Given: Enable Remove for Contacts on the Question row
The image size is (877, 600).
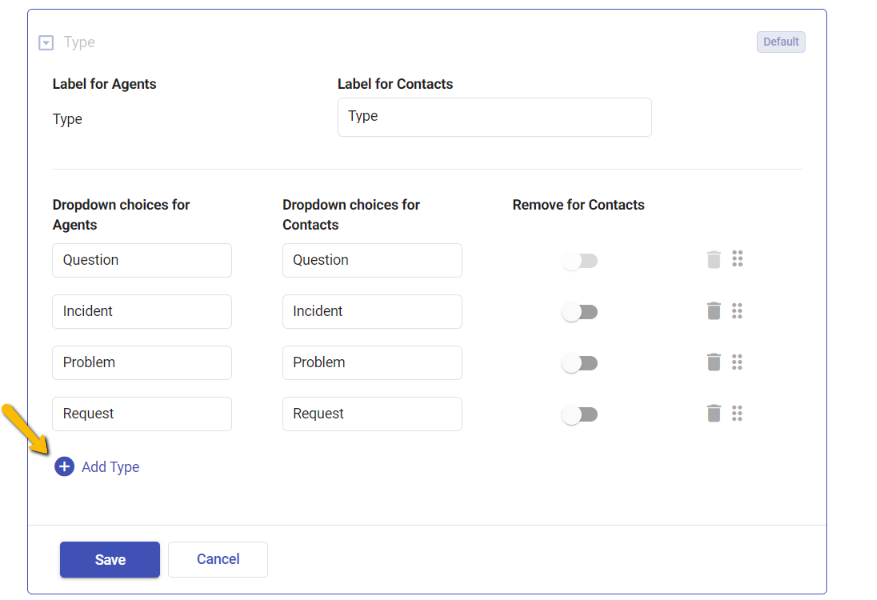Looking at the screenshot, I should pos(580,259).
